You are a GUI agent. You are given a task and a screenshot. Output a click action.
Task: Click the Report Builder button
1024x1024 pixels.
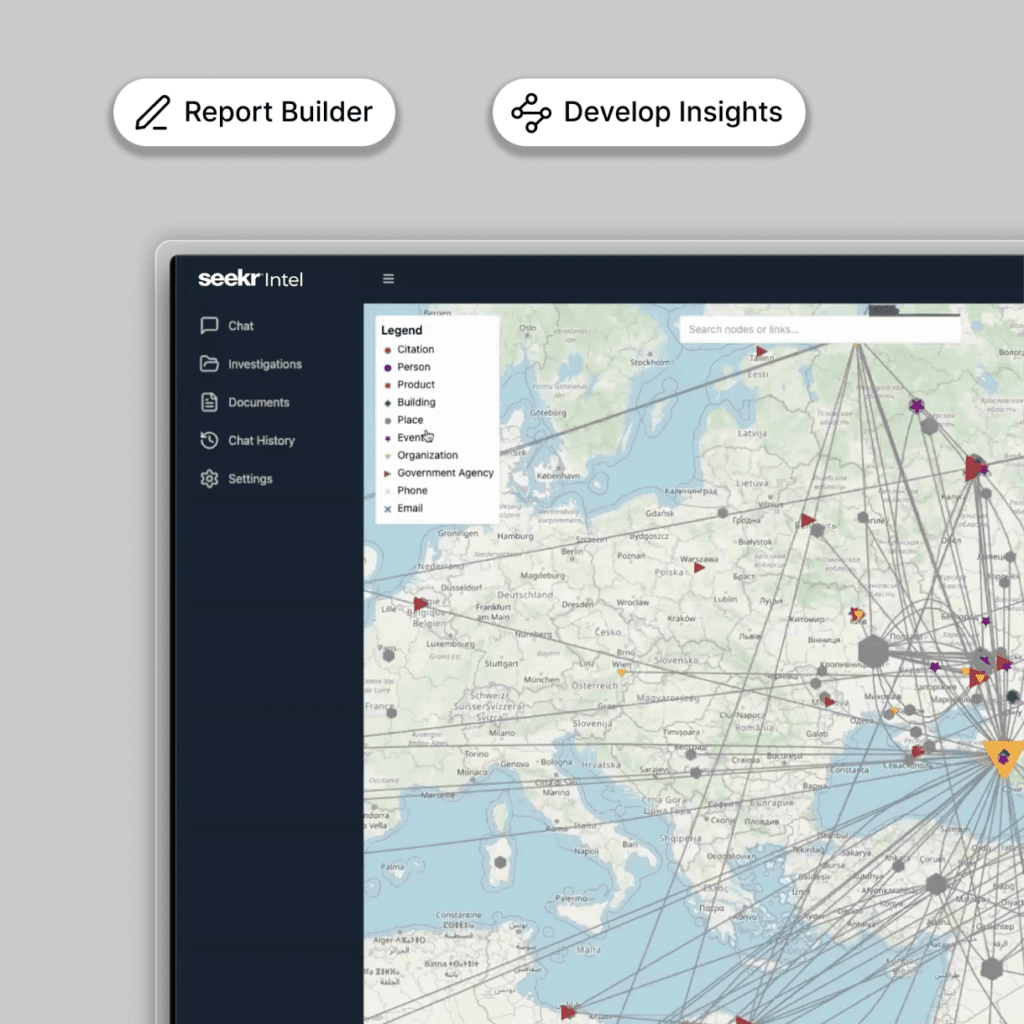(x=254, y=112)
